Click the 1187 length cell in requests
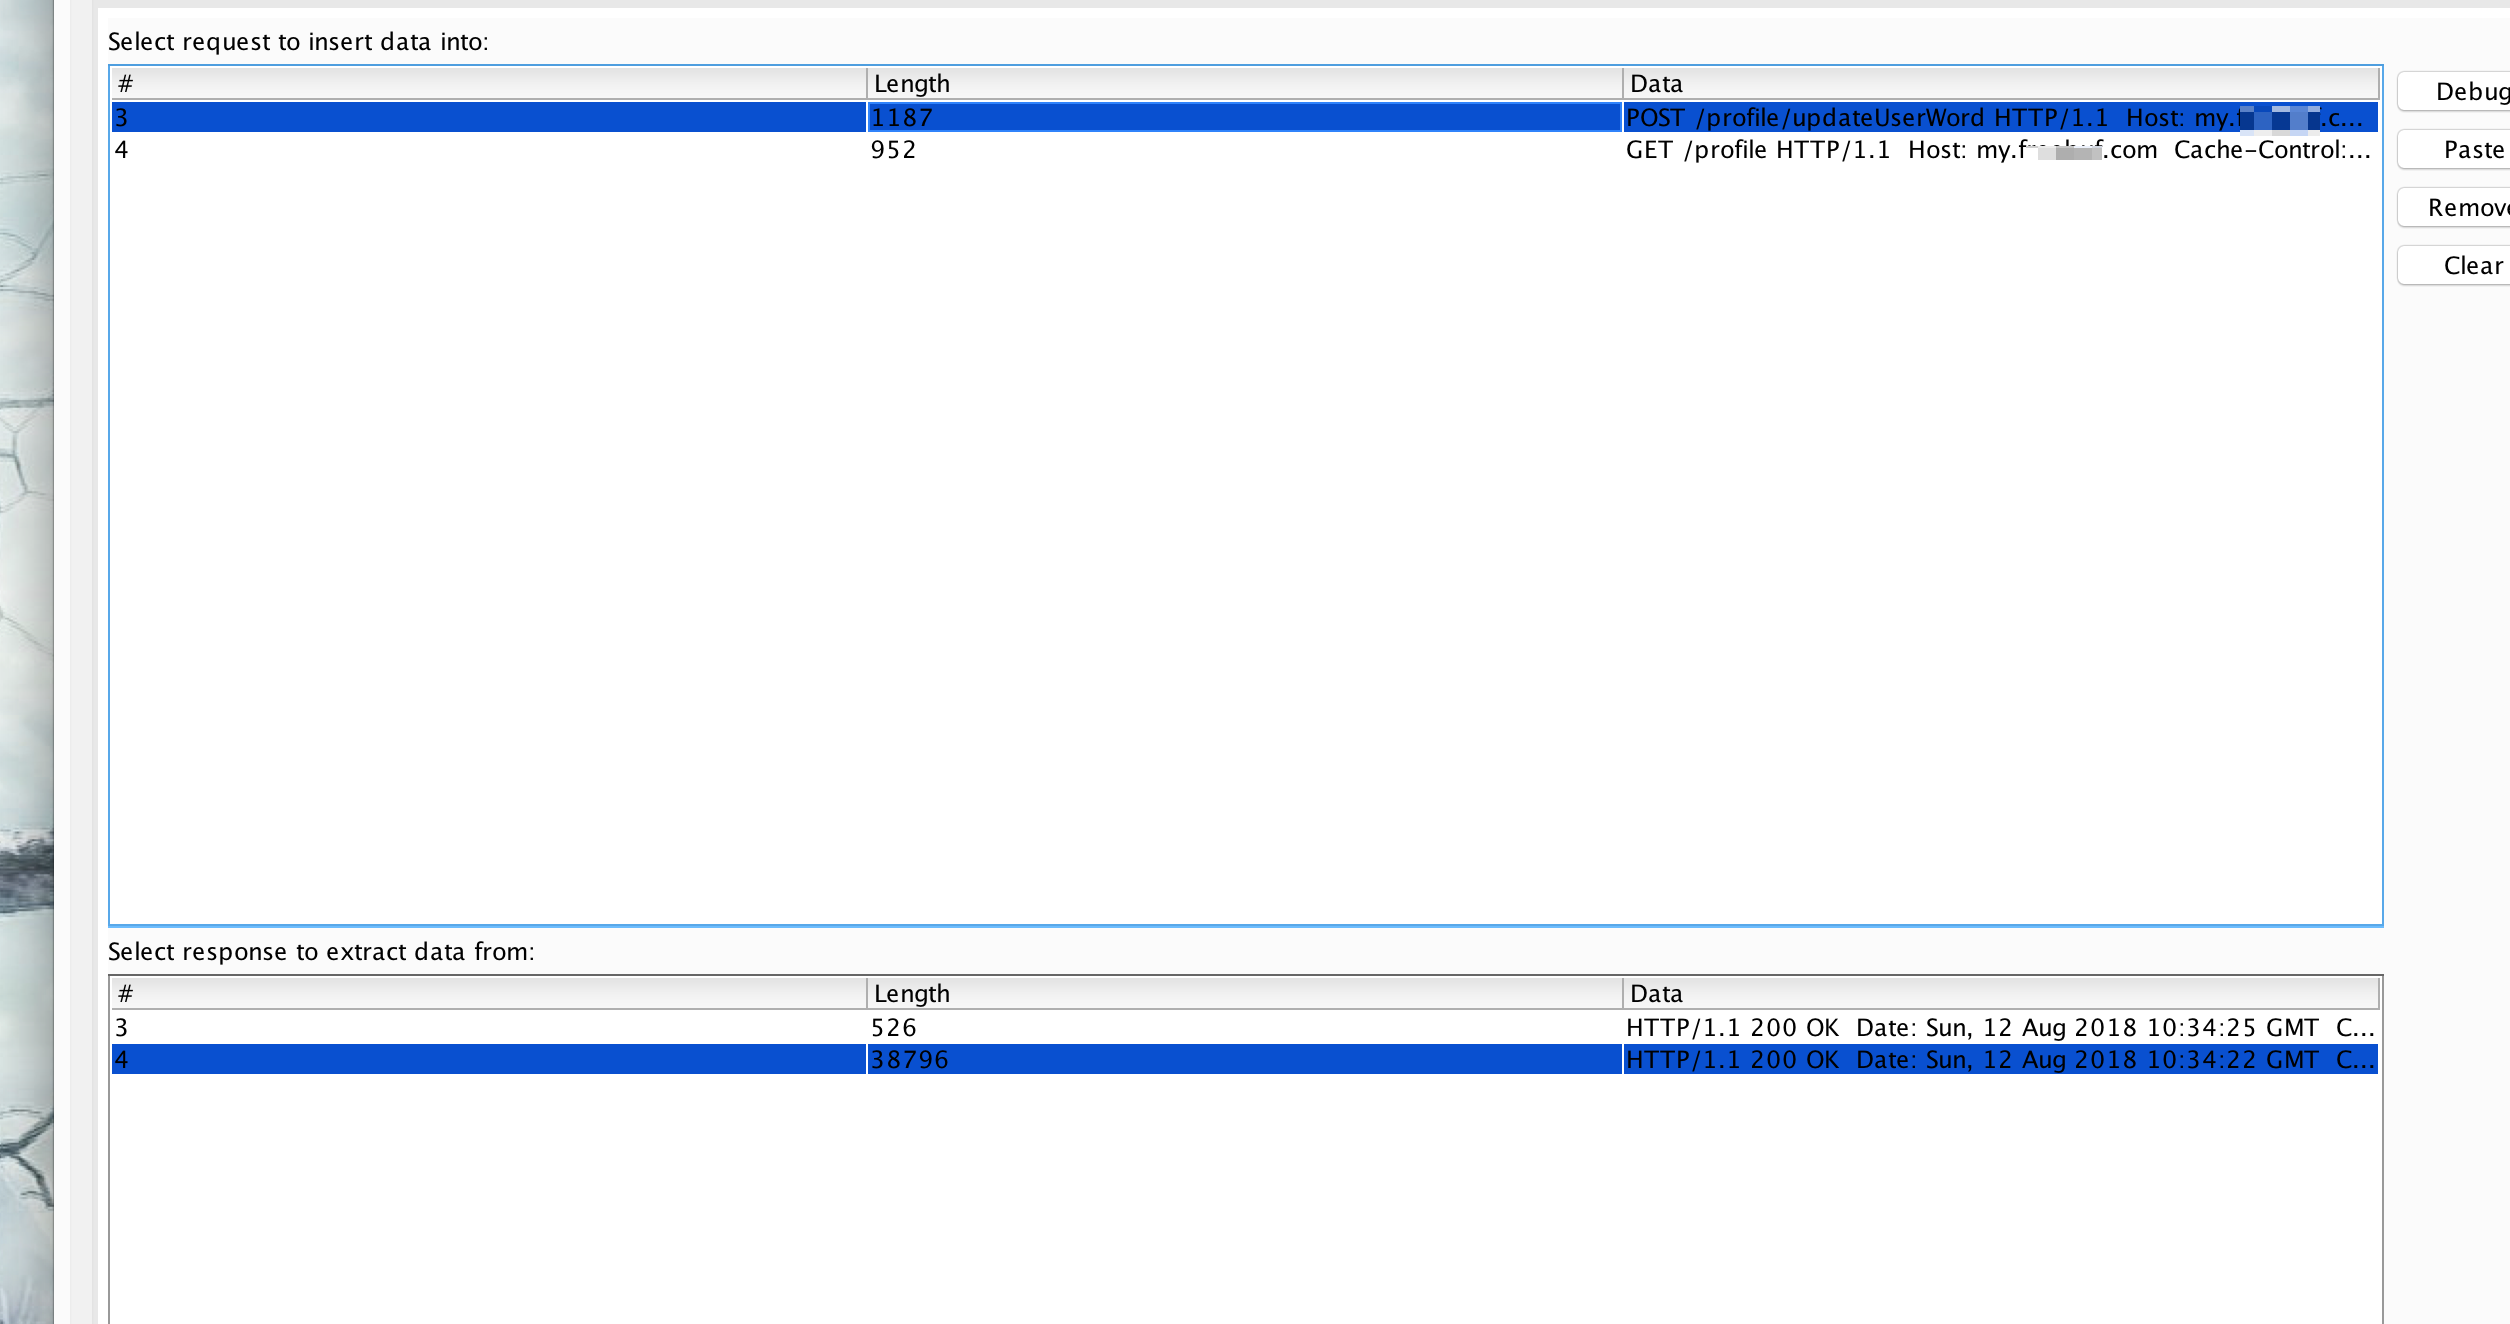Image resolution: width=2510 pixels, height=1324 pixels. tap(902, 118)
